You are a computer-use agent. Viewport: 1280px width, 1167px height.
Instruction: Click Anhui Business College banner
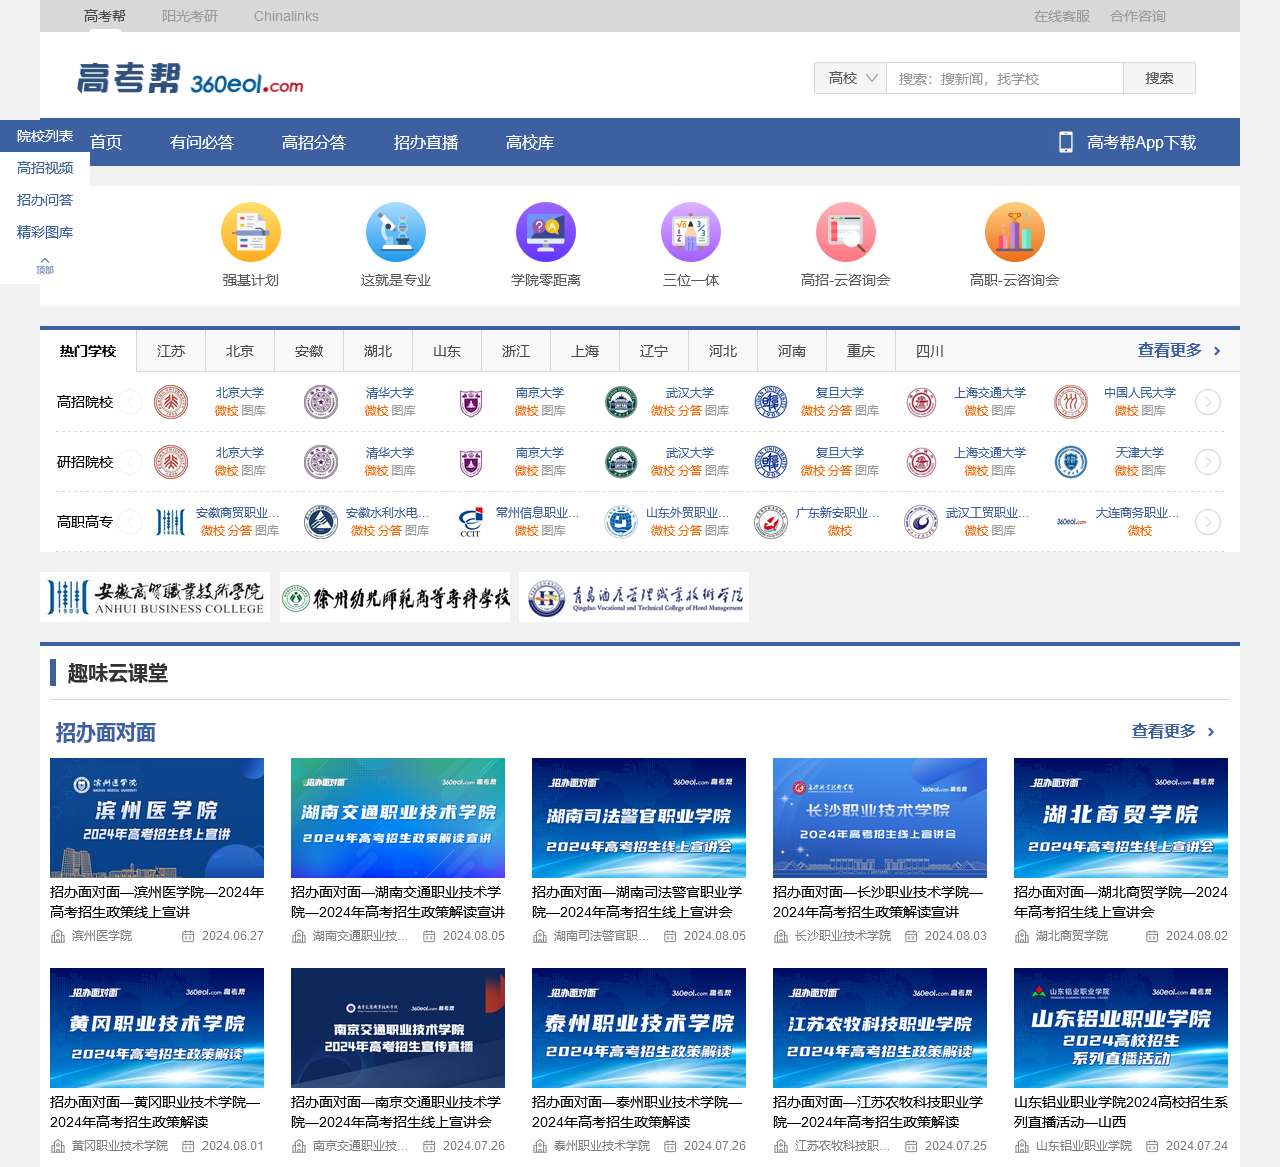pos(155,597)
